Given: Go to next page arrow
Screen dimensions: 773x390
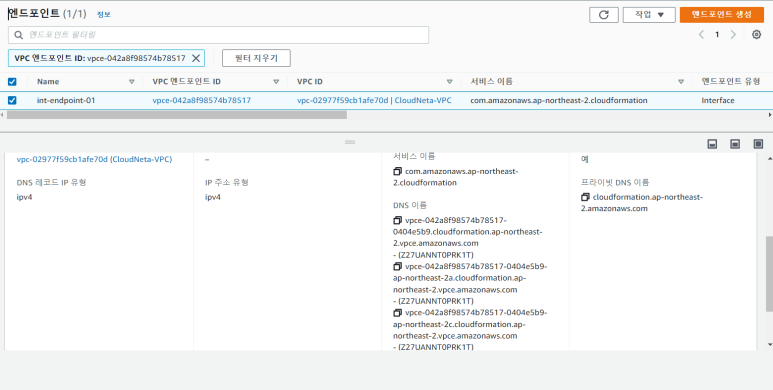Looking at the screenshot, I should (733, 35).
